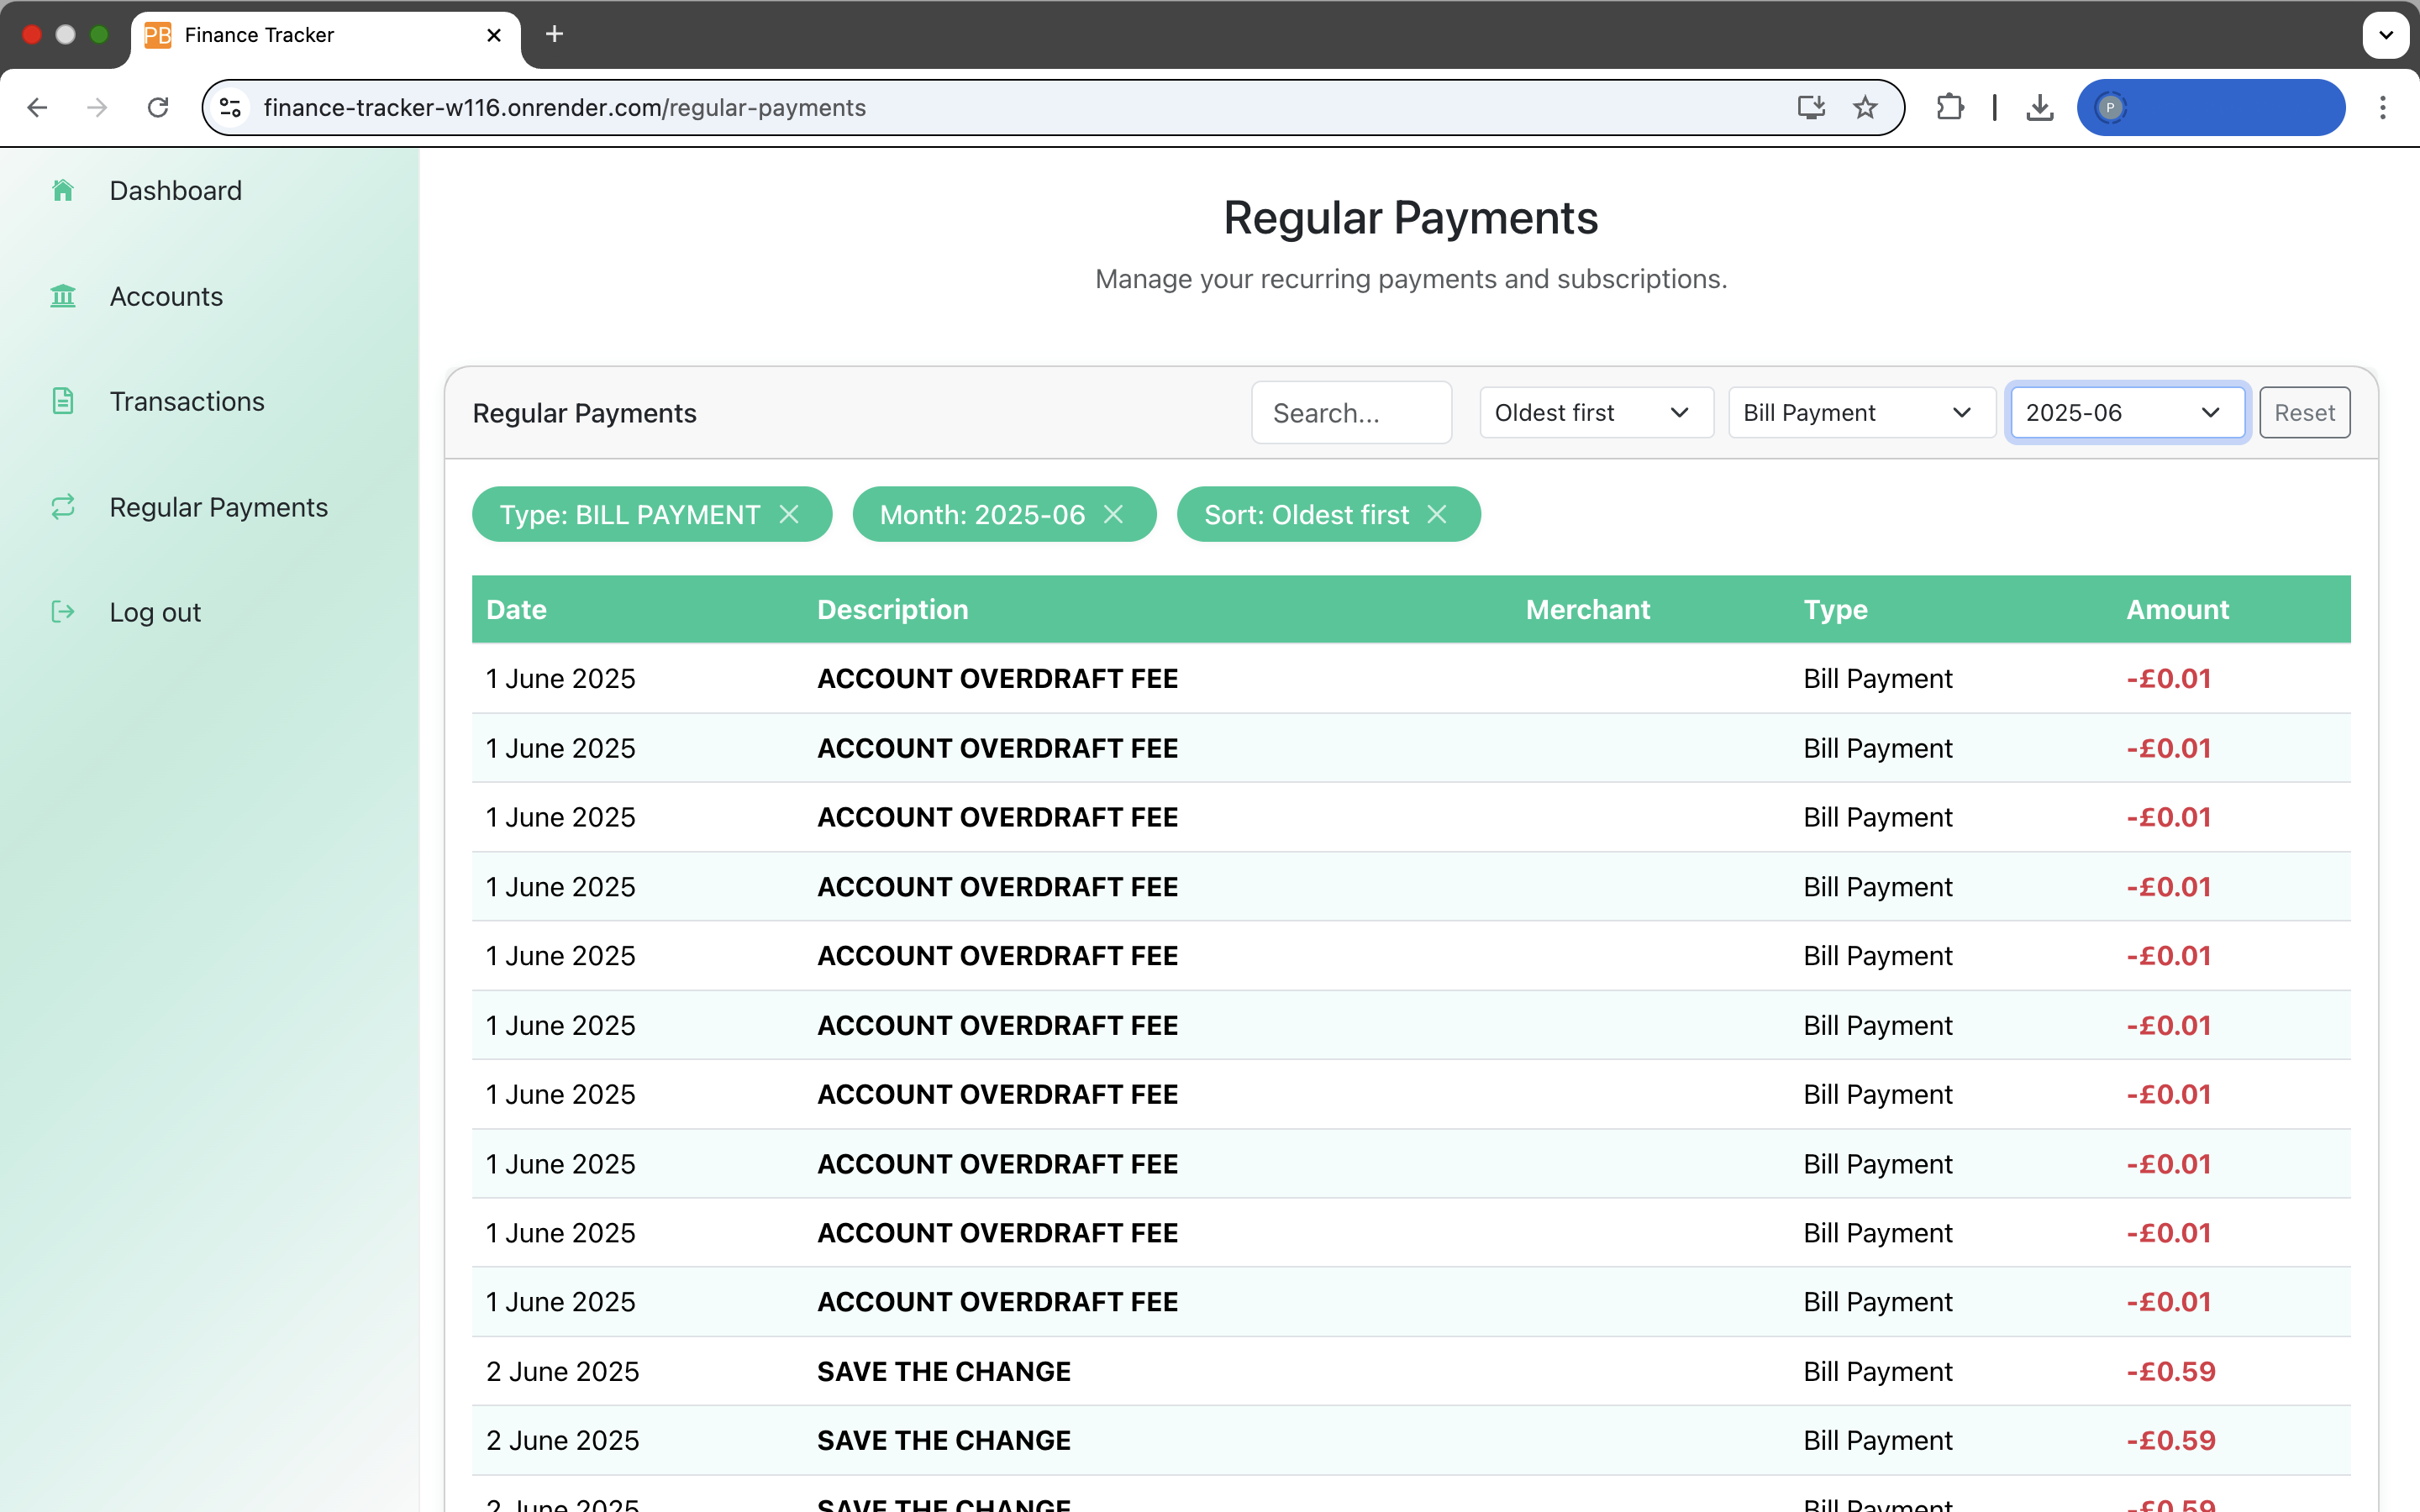Open the browser extensions puzzle icon

[x=1949, y=108]
